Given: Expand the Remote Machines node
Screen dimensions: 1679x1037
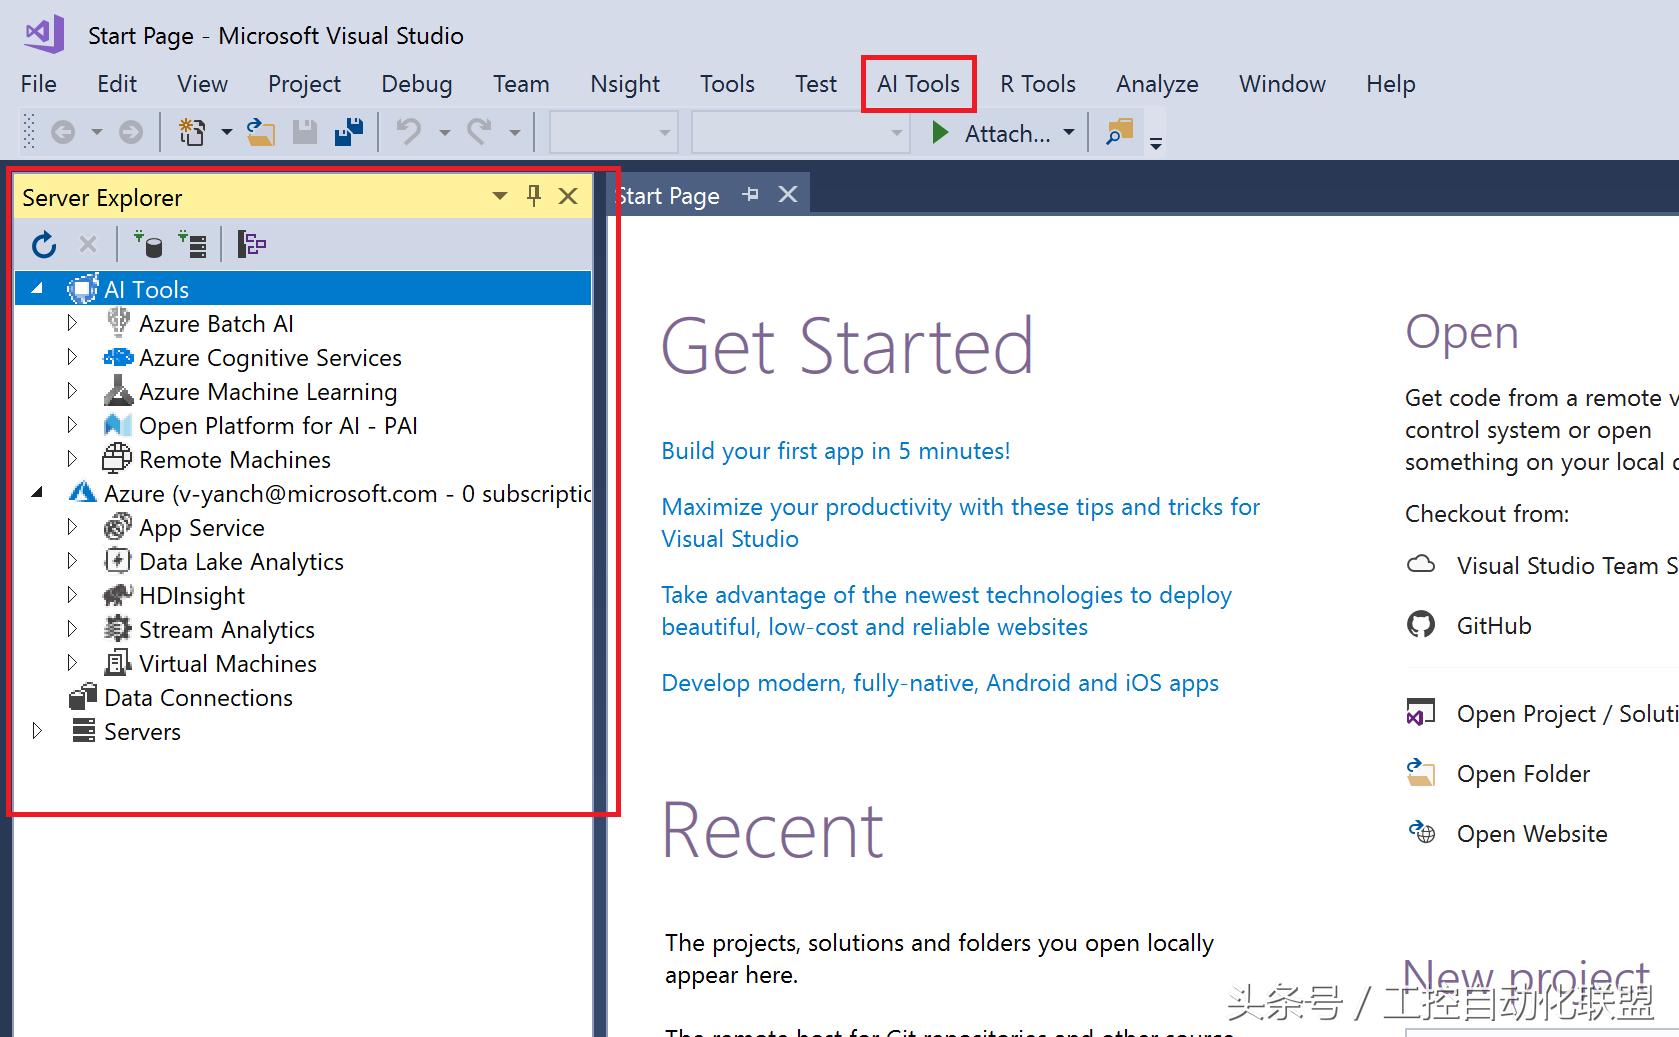Looking at the screenshot, I should [x=72, y=459].
